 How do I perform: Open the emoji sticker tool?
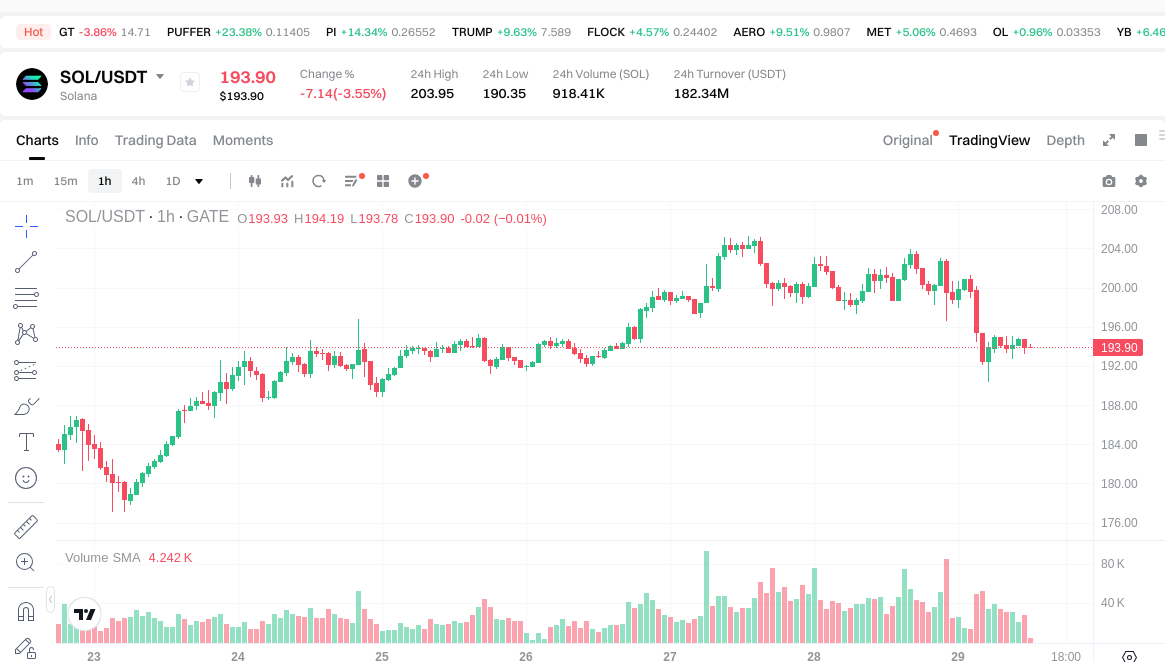(26, 478)
